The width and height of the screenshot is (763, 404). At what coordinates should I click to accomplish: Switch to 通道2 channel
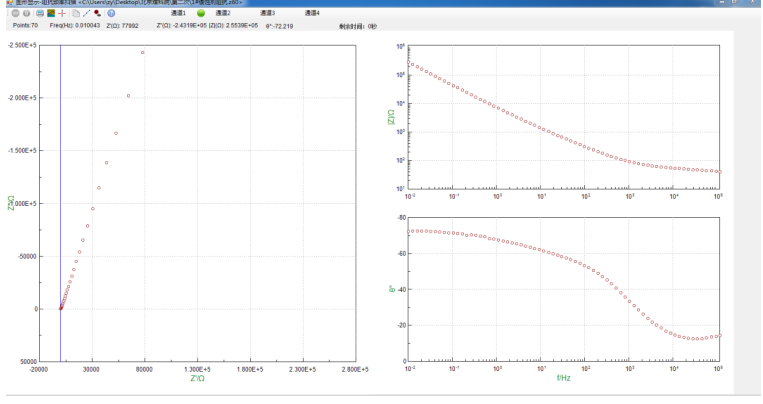pyautogui.click(x=222, y=13)
